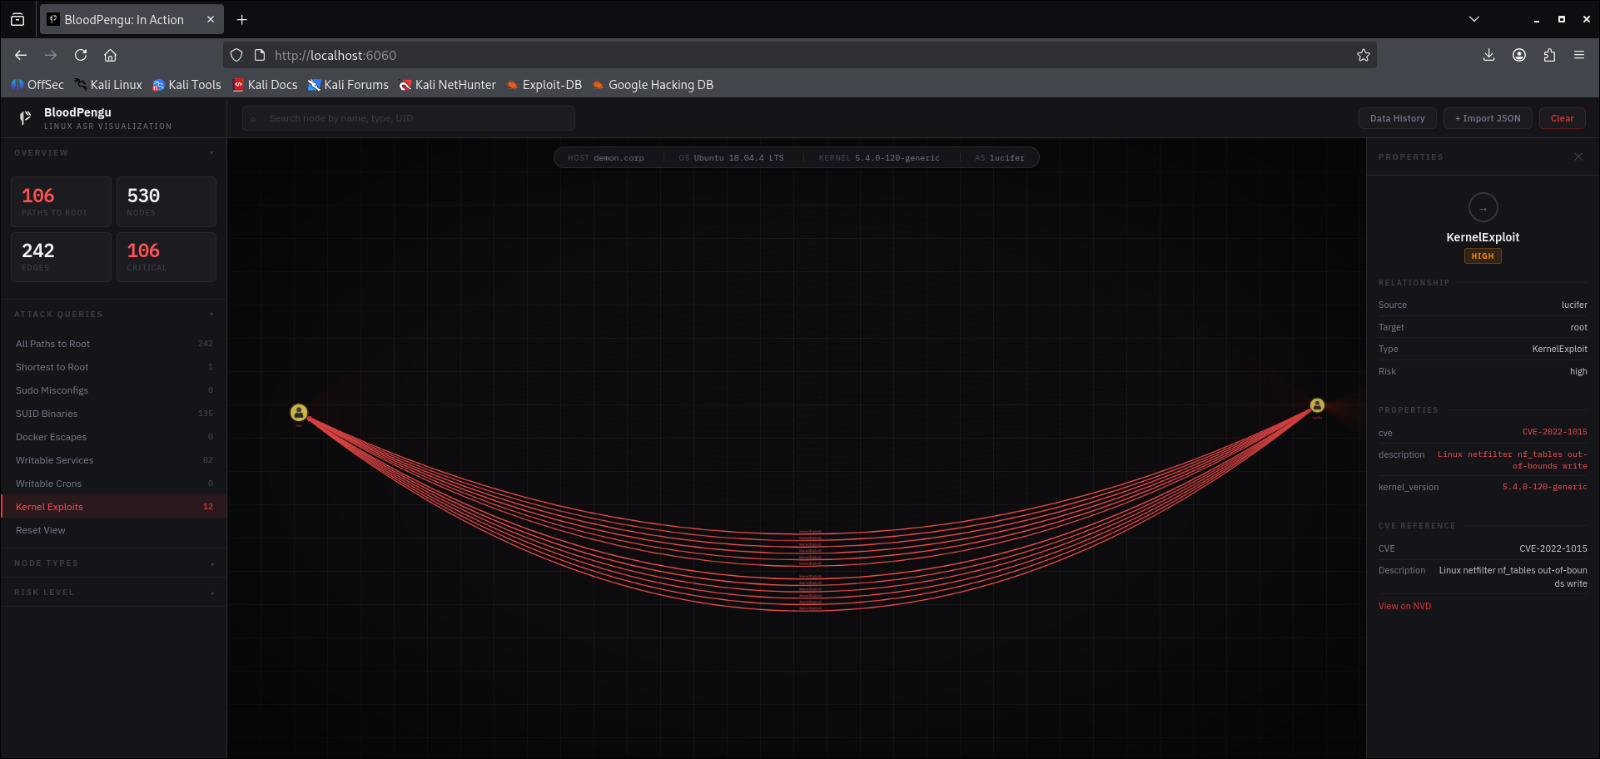
Task: Collapse the Attack Queries section
Action: coord(212,314)
